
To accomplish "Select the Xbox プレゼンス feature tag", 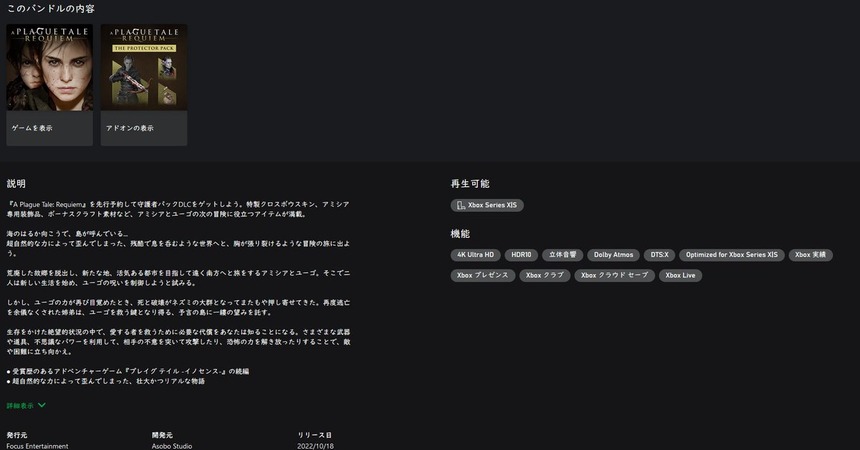I will coord(483,275).
